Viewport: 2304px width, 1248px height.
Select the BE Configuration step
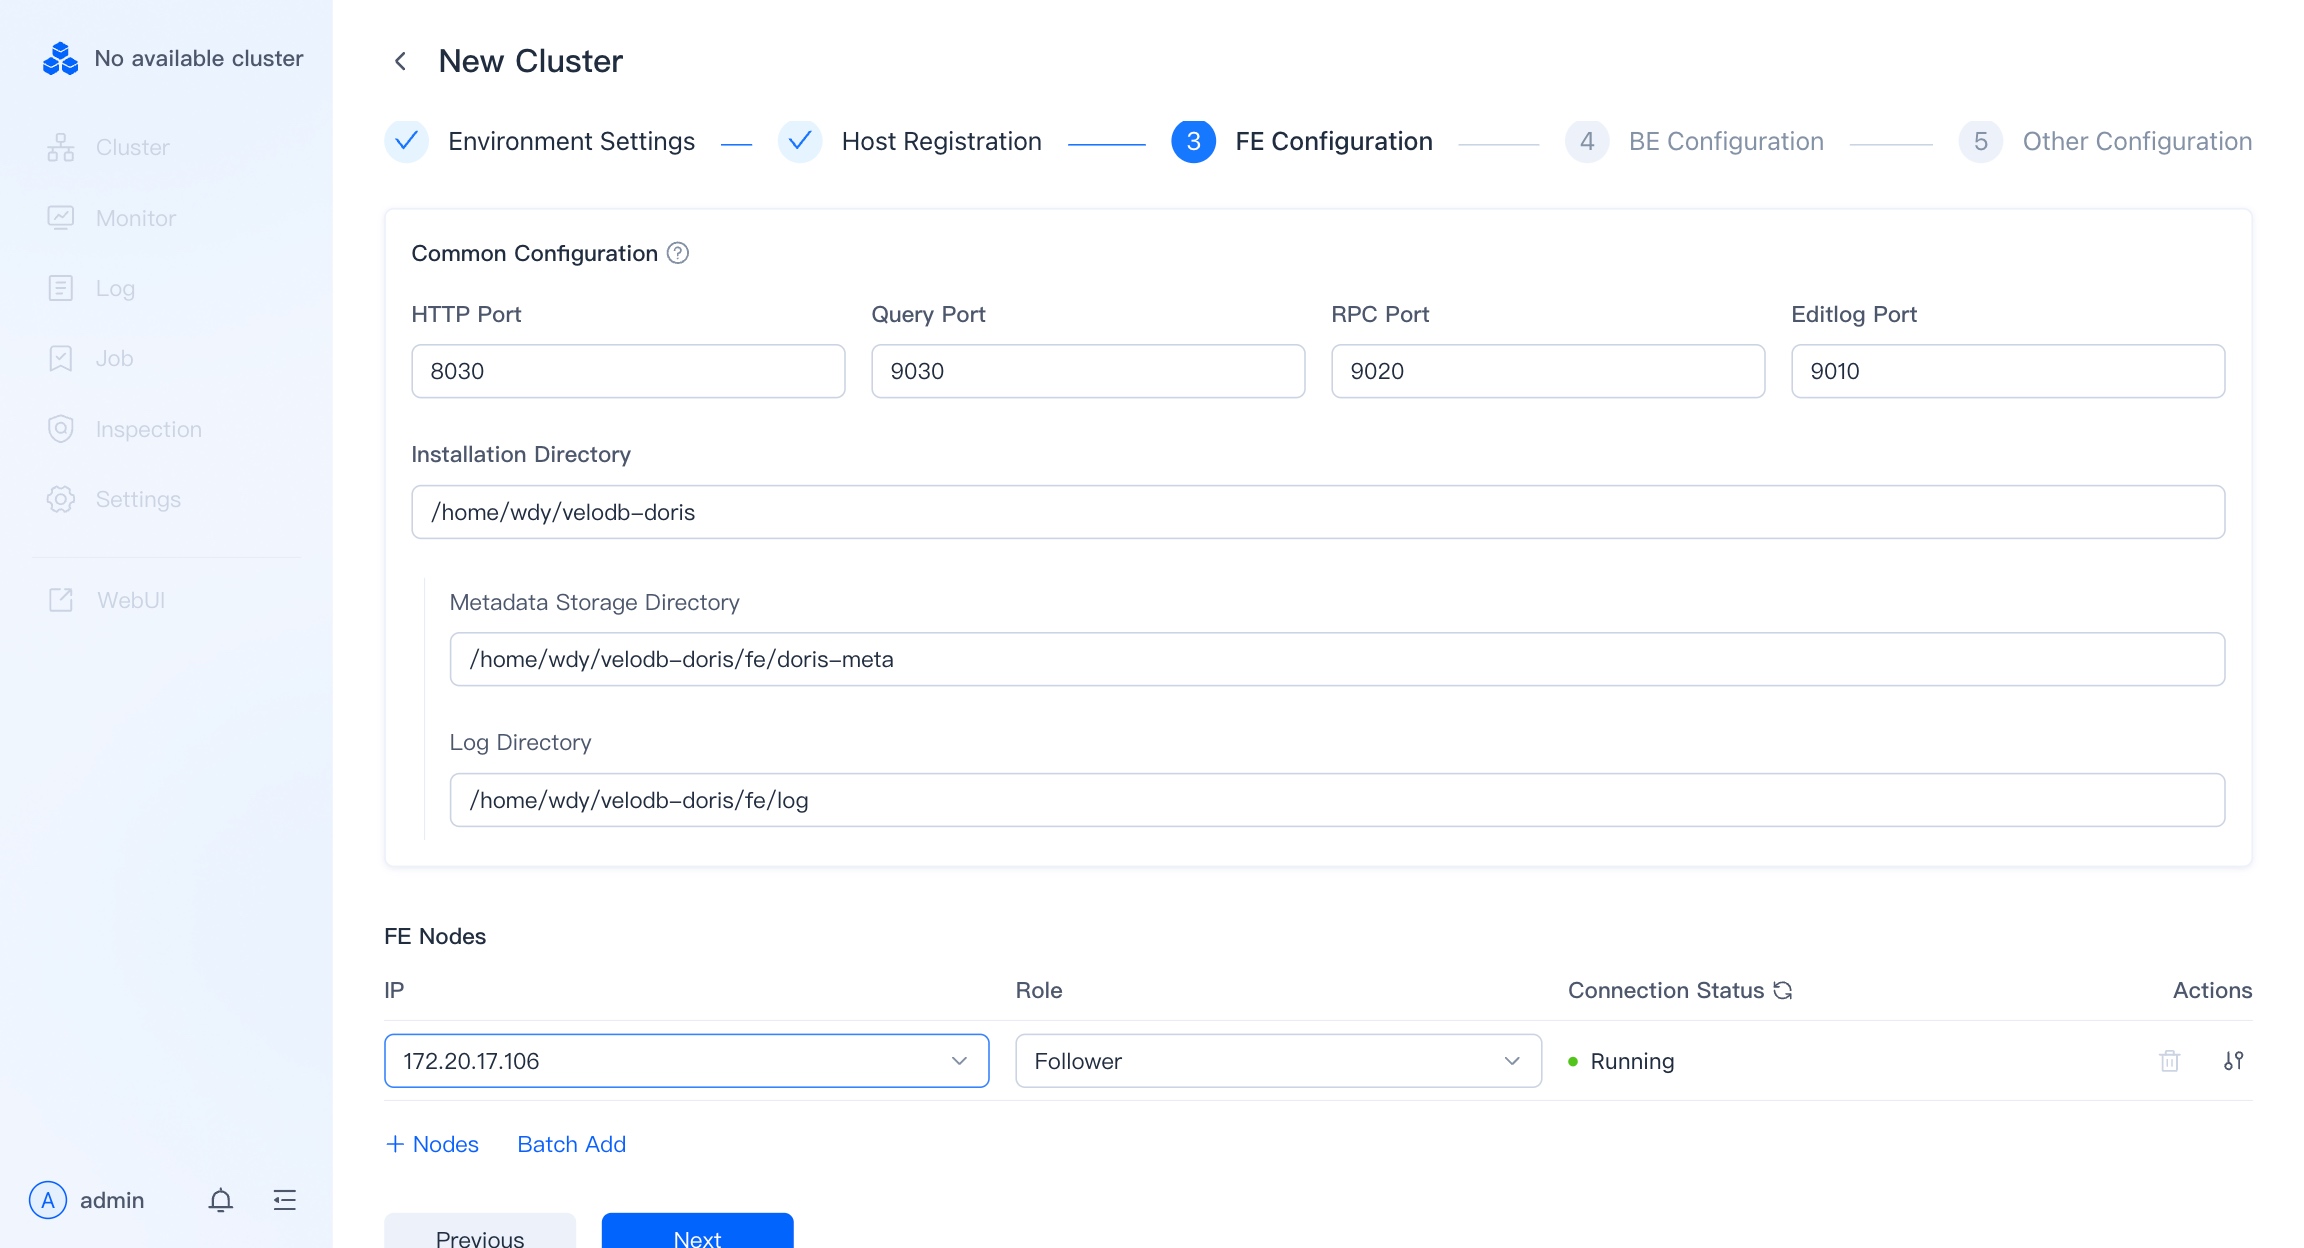(x=1726, y=141)
